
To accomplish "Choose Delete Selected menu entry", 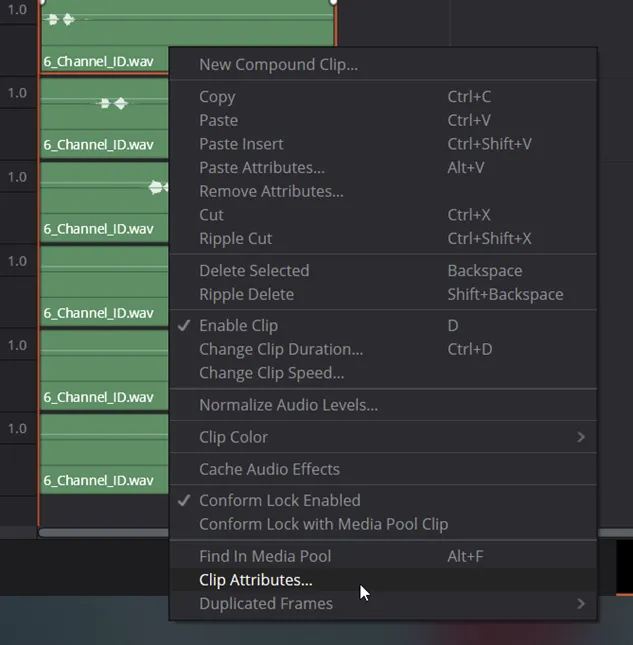I will [383, 271].
